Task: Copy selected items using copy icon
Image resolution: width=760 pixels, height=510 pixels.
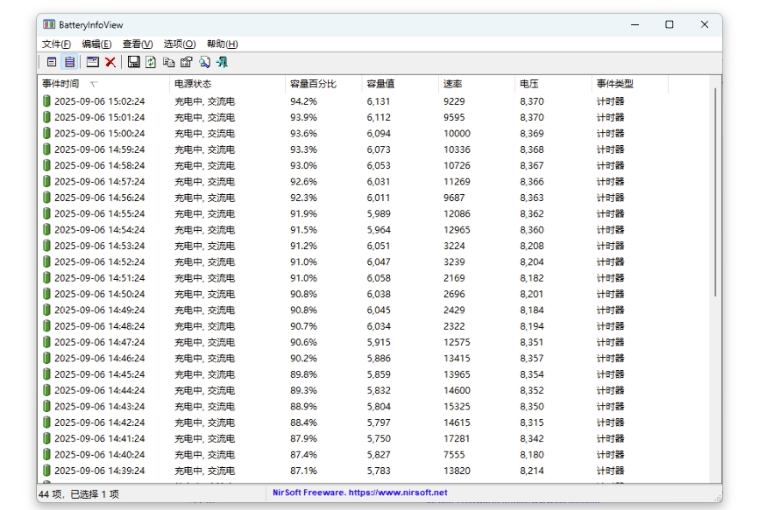Action: (x=168, y=62)
